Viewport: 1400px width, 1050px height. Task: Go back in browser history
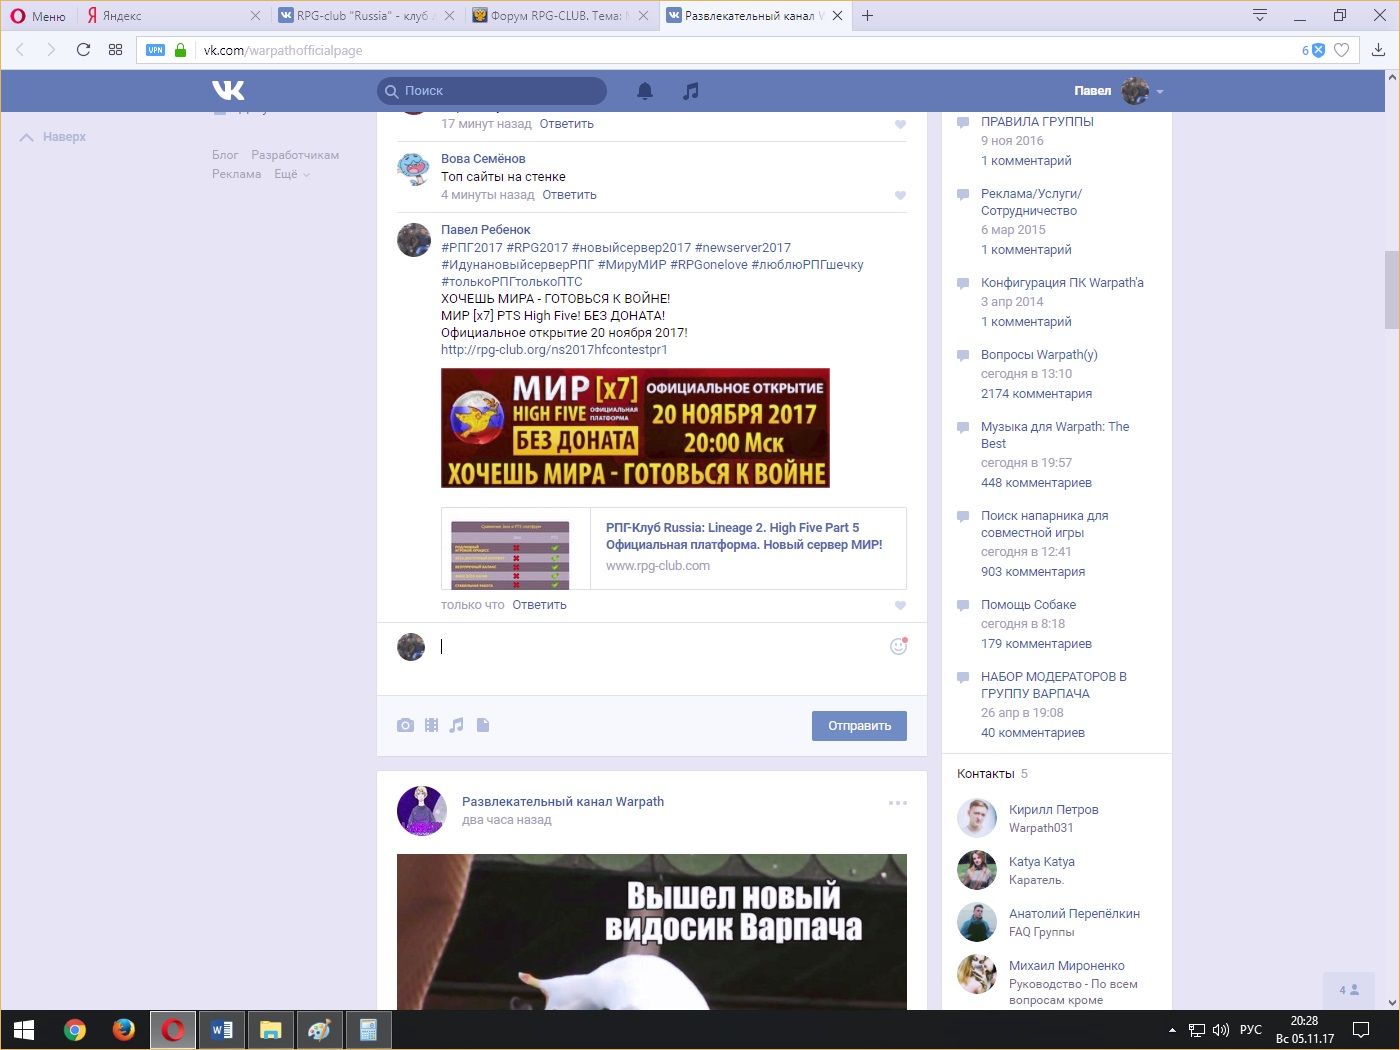point(20,50)
